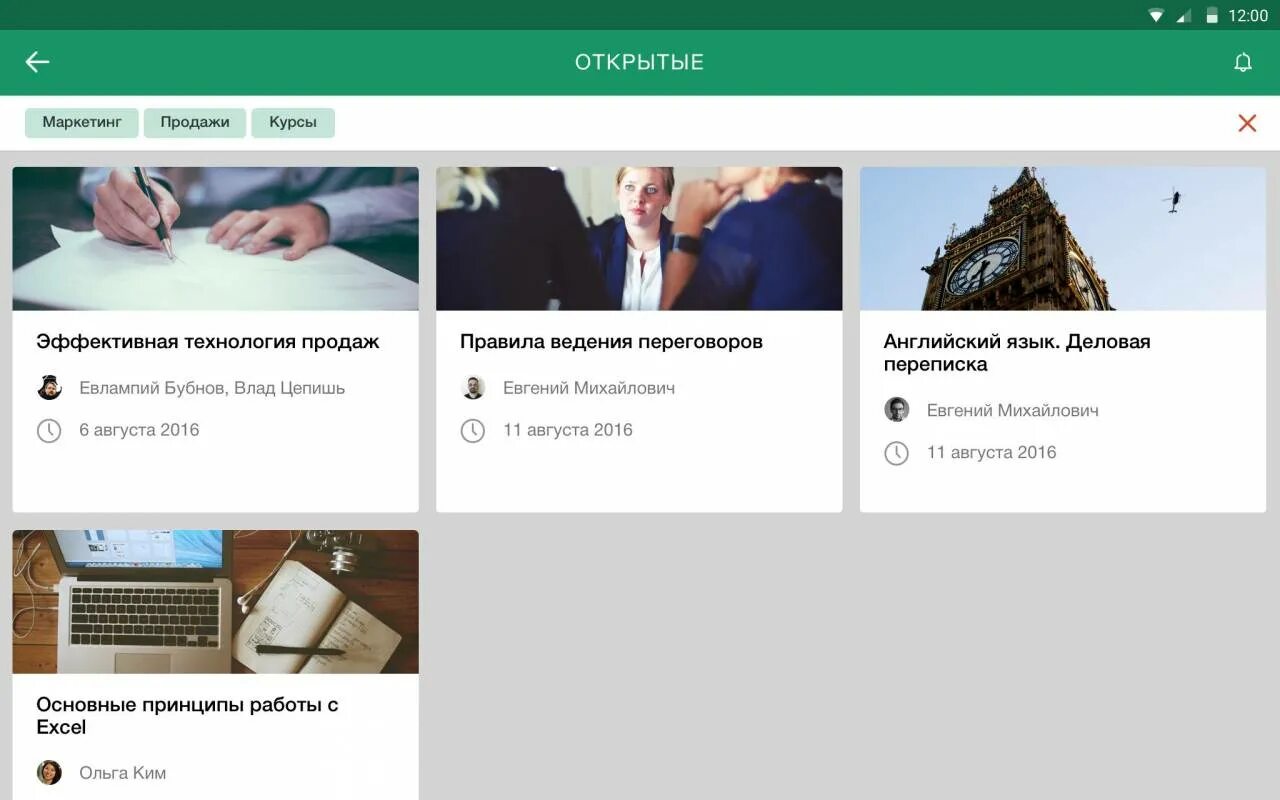This screenshot has width=1280, height=800.
Task: Click clock icon on Правила ведения переговоров card
Action: click(473, 431)
